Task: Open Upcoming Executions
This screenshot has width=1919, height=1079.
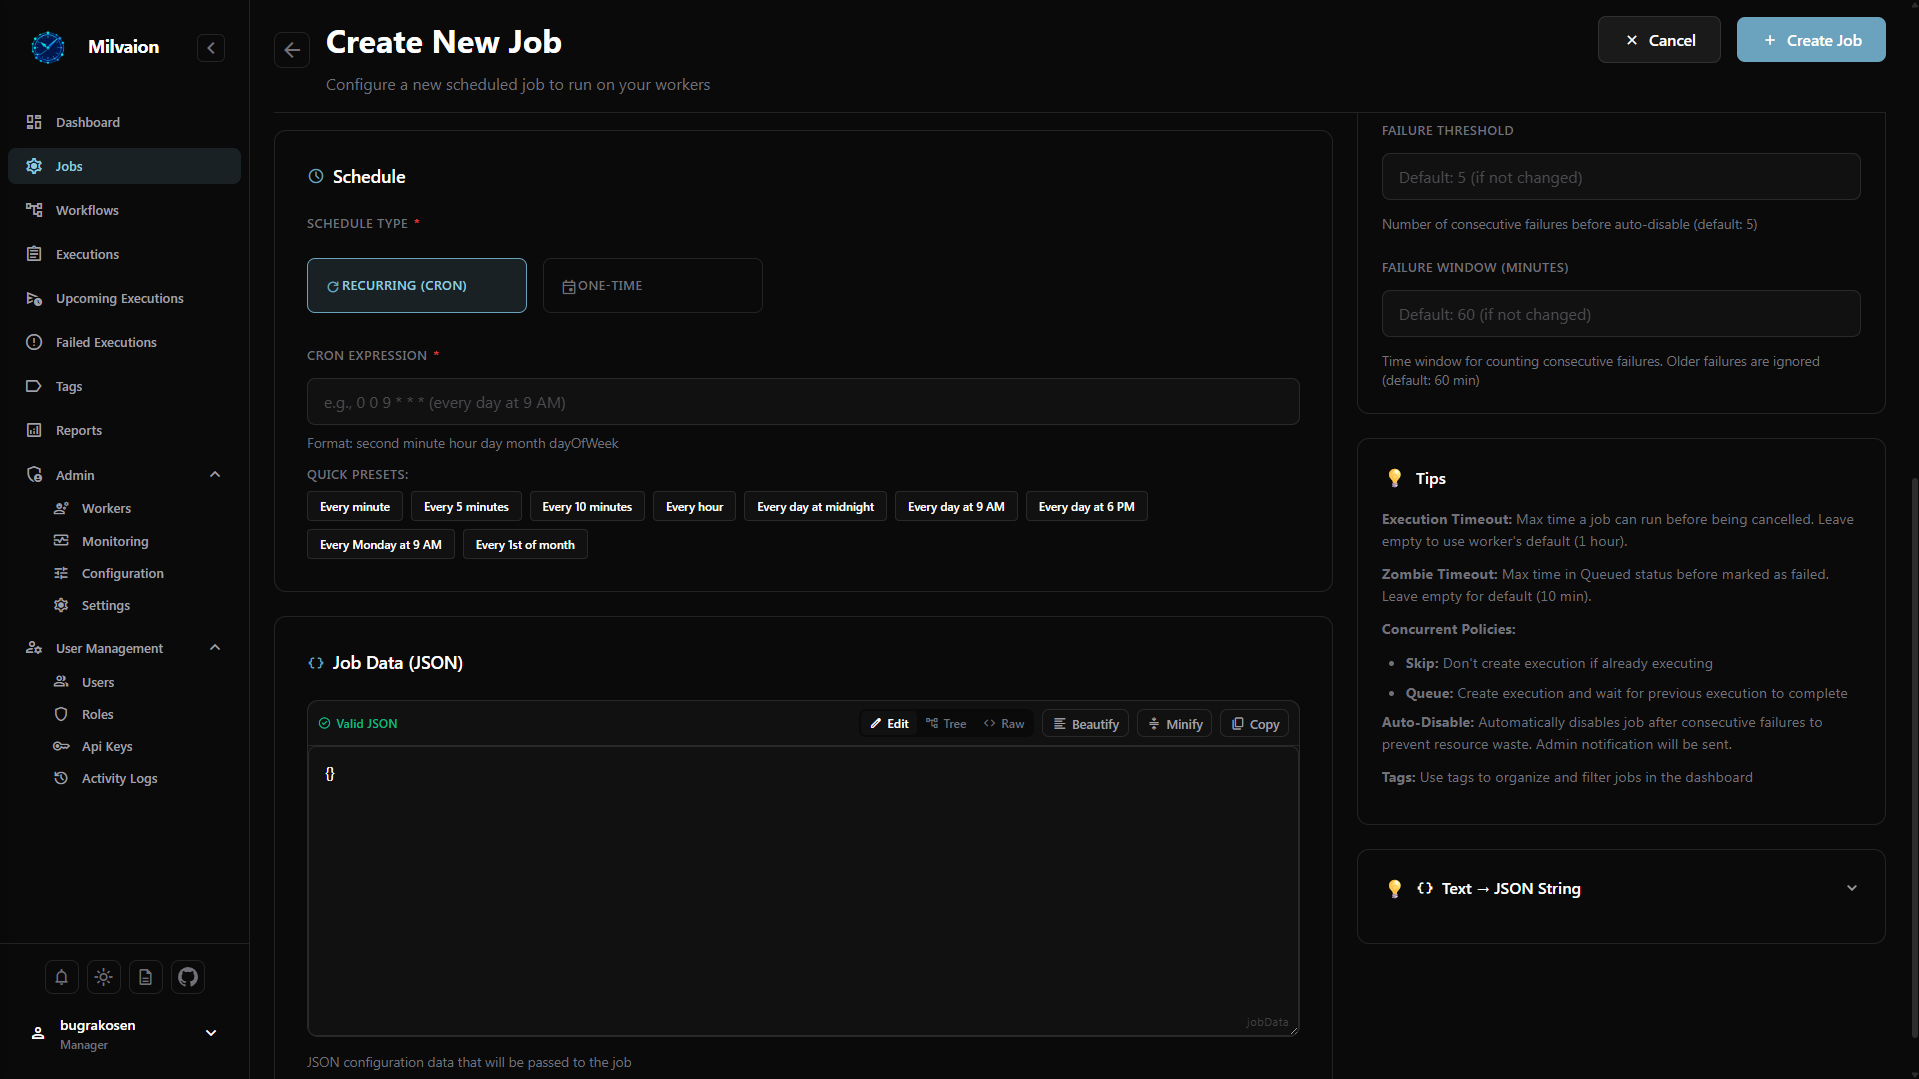Action: [124, 298]
